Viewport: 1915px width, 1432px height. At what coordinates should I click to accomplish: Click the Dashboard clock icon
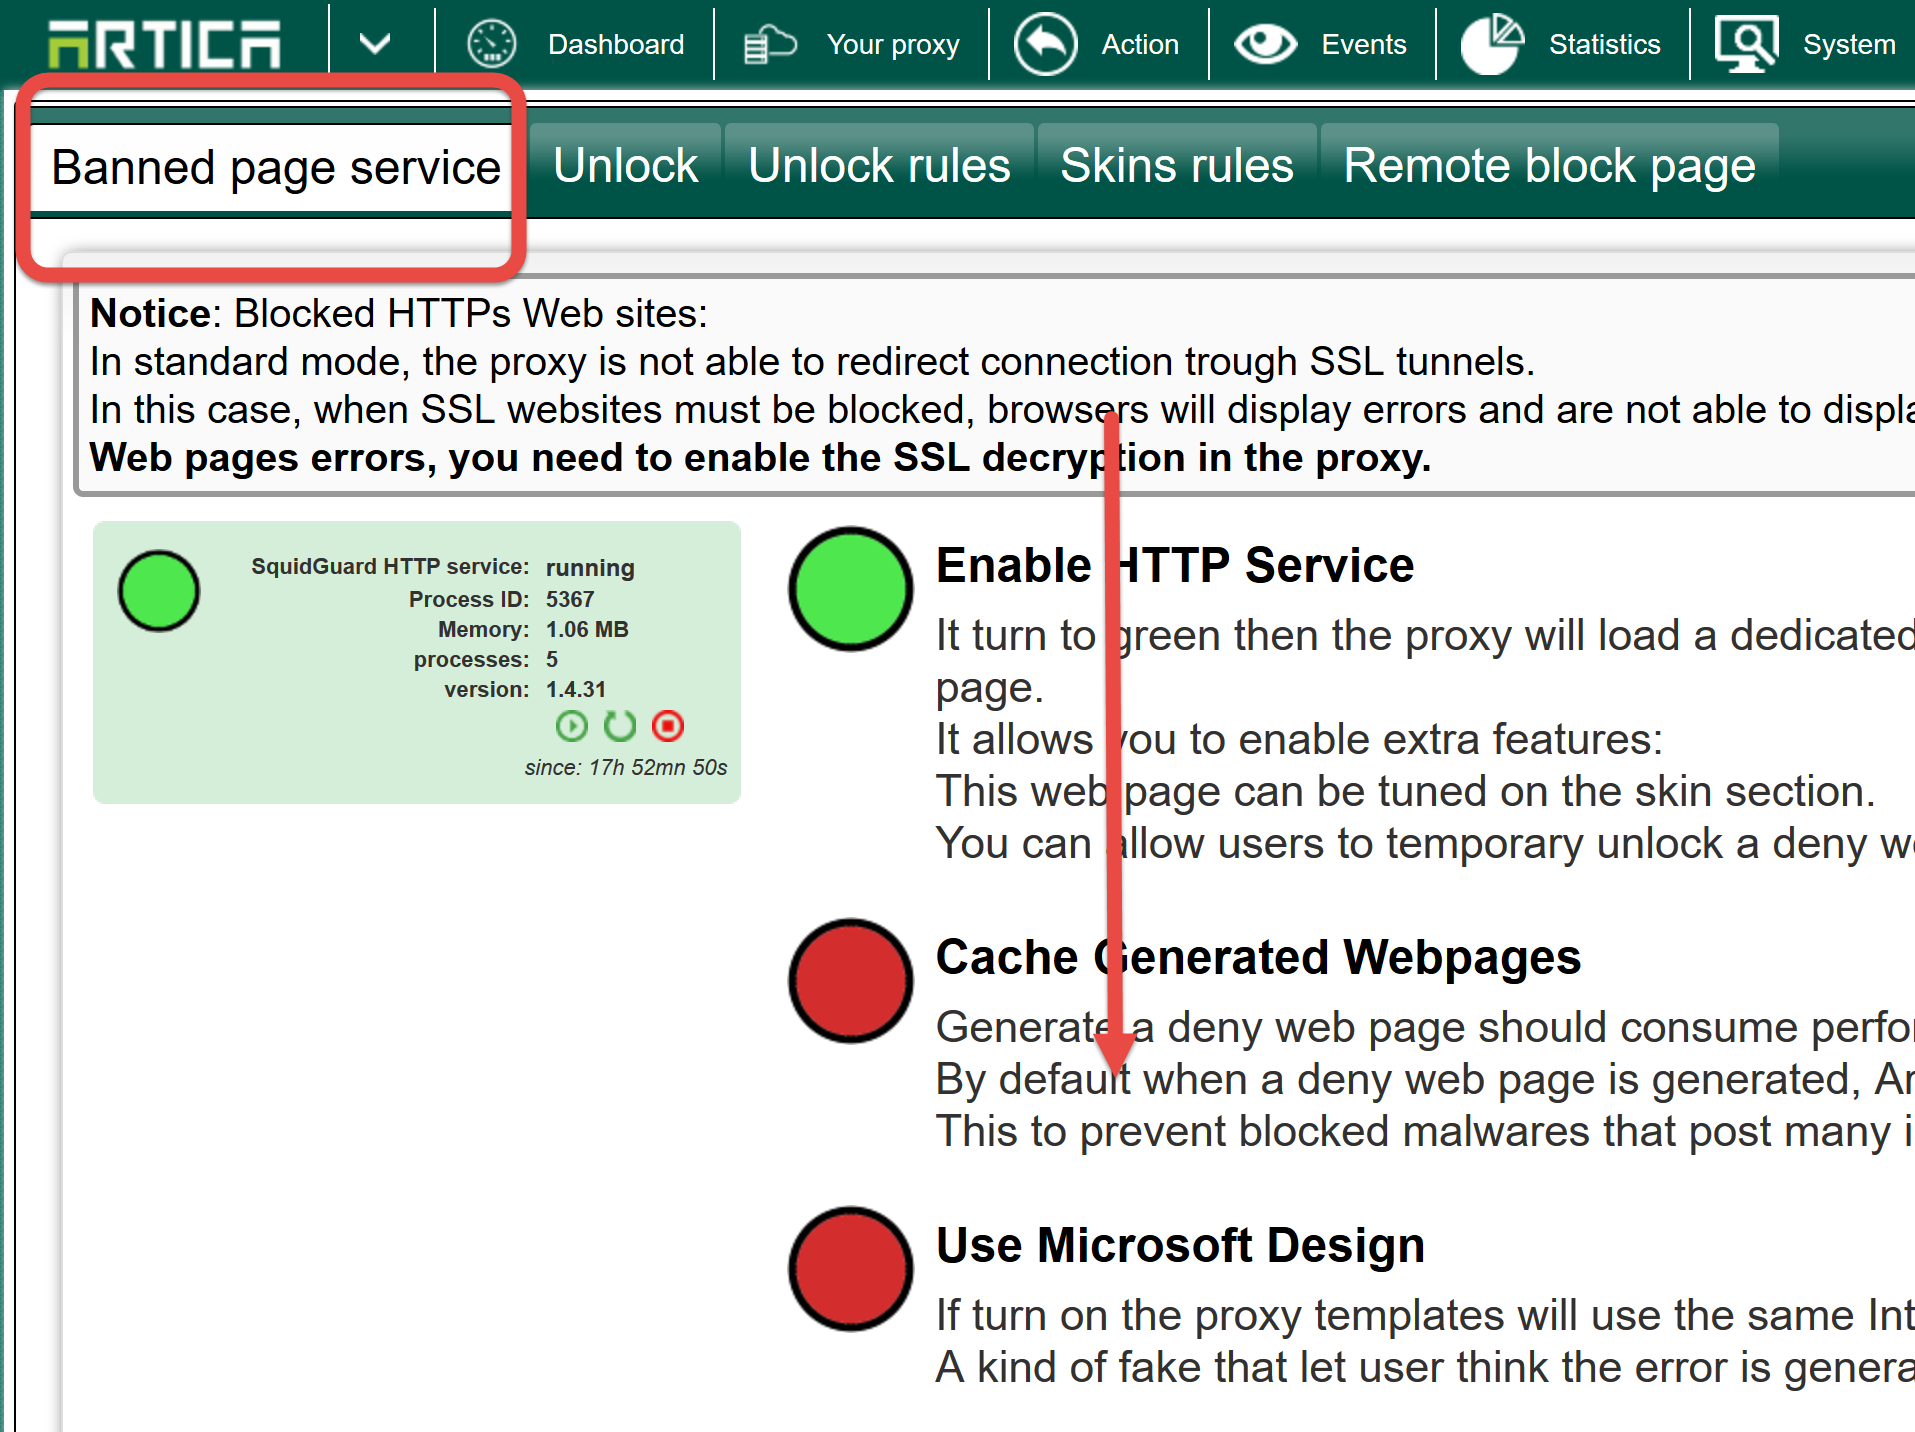coord(492,44)
